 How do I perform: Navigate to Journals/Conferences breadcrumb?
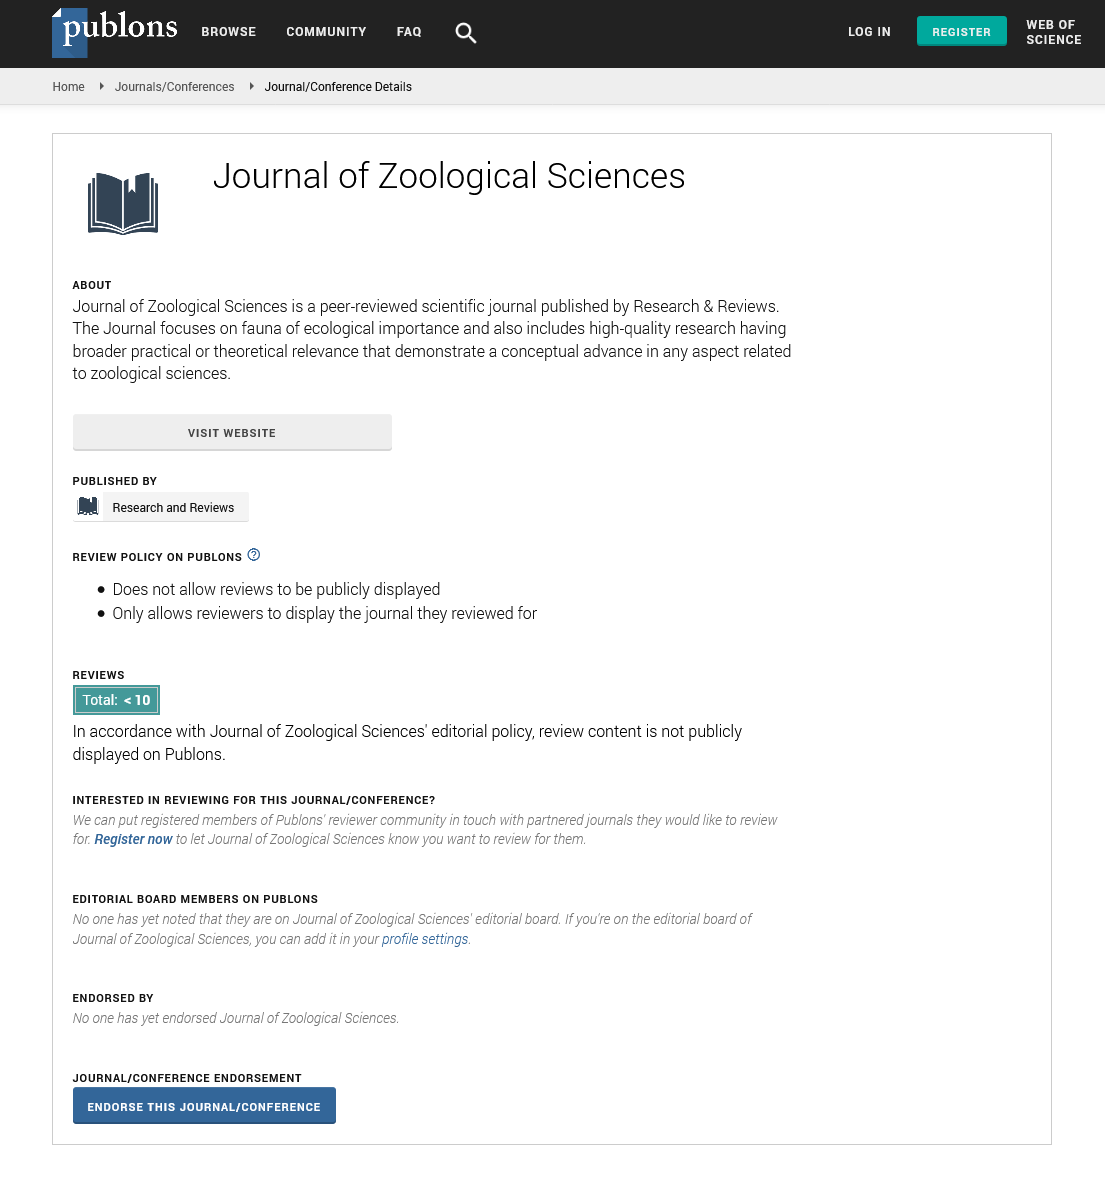coord(174,87)
